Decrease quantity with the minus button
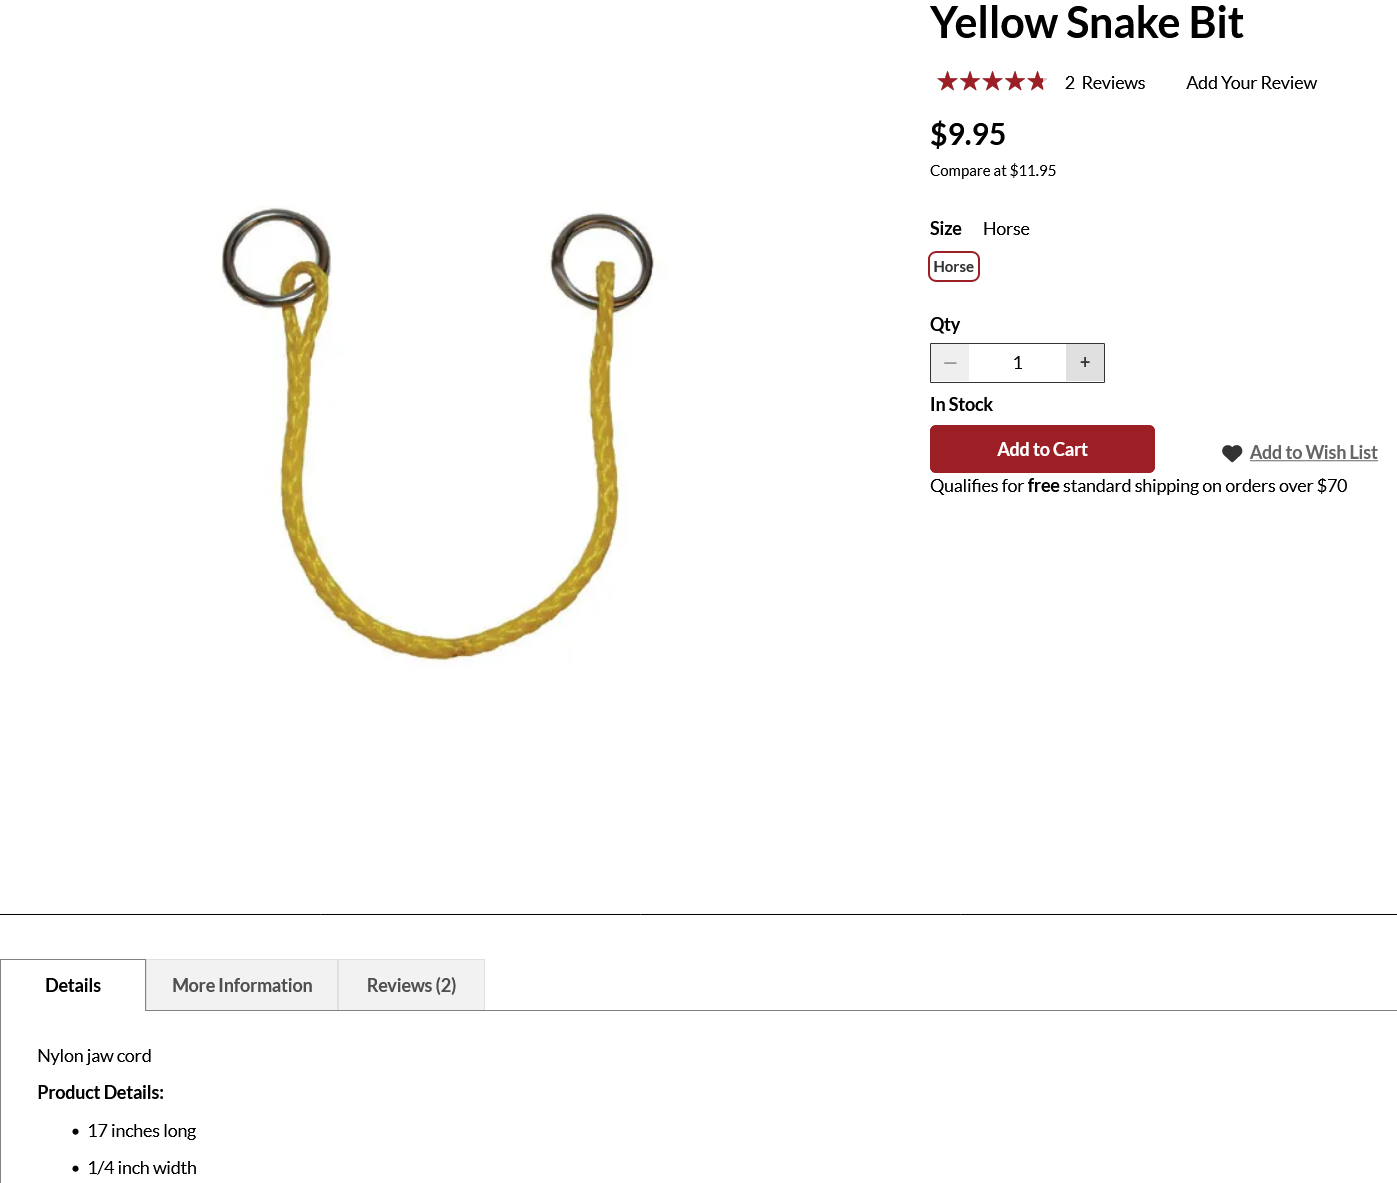The width and height of the screenshot is (1397, 1183). click(950, 363)
